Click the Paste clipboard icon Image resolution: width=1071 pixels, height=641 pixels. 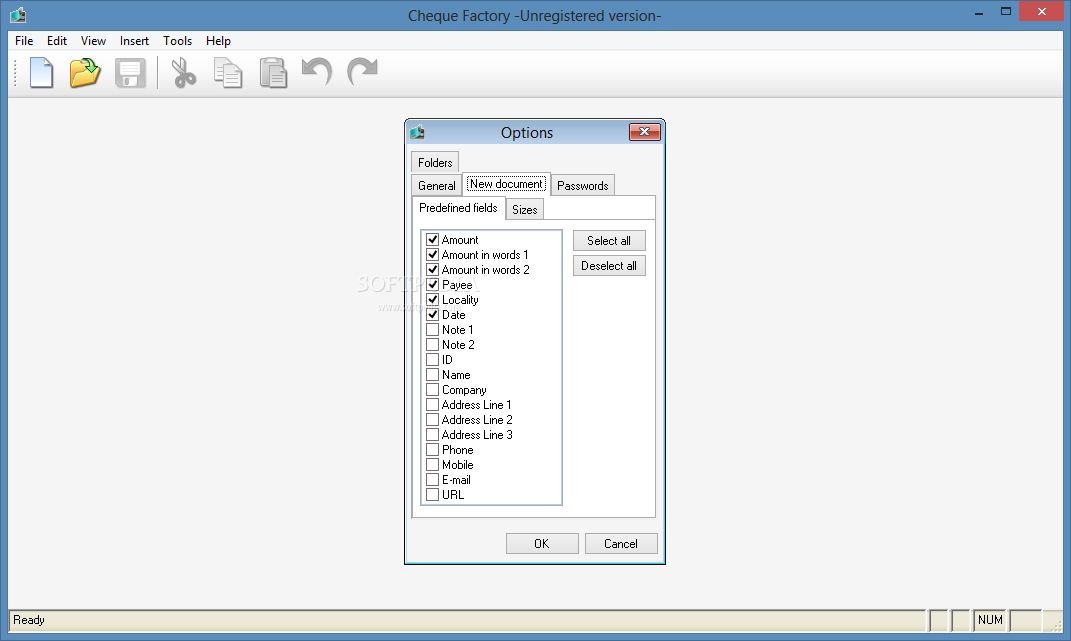273,73
